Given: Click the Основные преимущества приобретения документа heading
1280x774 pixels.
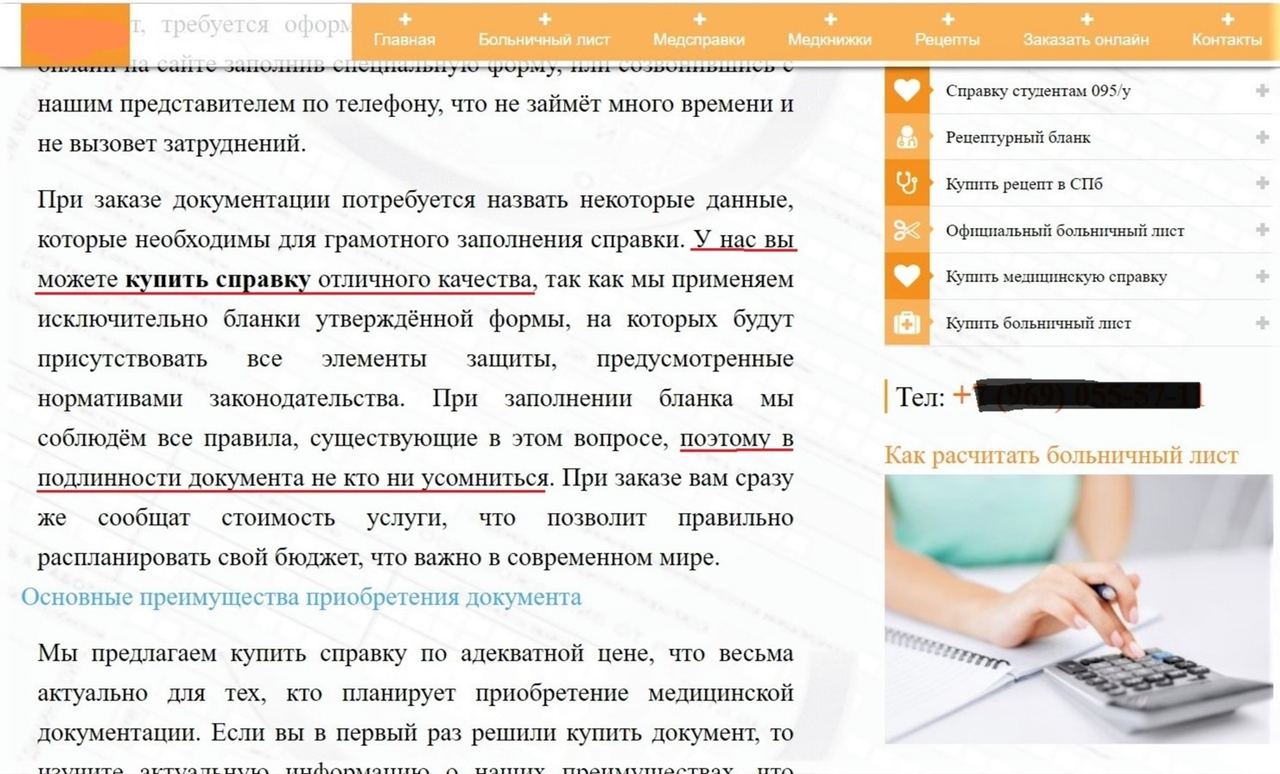Looking at the screenshot, I should tap(301, 597).
